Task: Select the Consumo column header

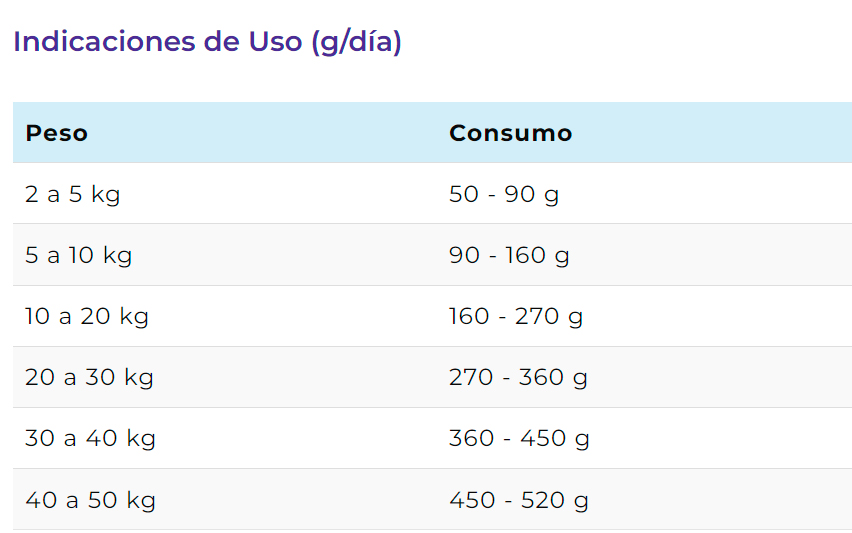Action: (644, 133)
